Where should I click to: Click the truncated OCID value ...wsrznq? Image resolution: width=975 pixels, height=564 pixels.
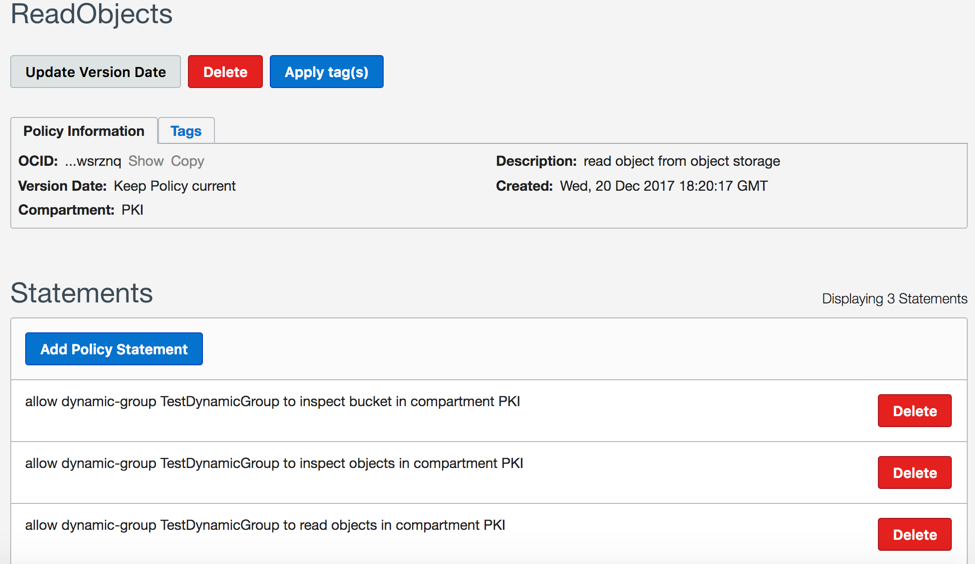[93, 161]
